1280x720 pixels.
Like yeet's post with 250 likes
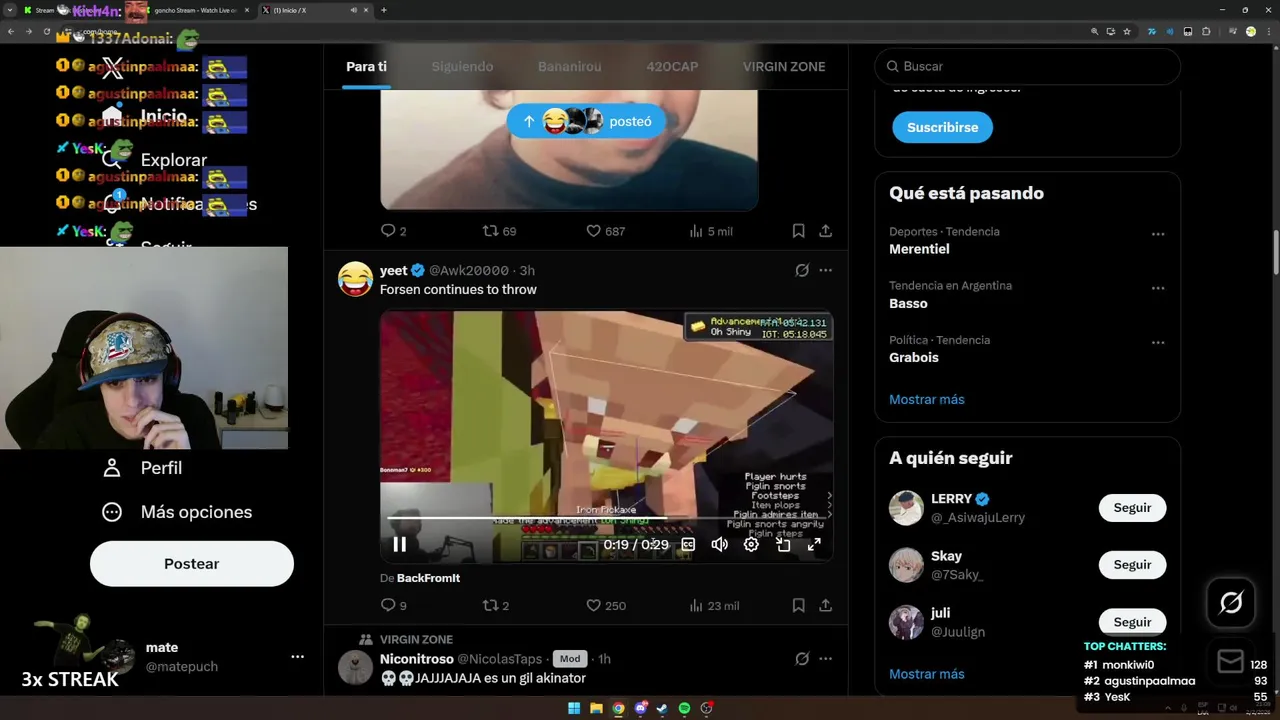pyautogui.click(x=605, y=605)
